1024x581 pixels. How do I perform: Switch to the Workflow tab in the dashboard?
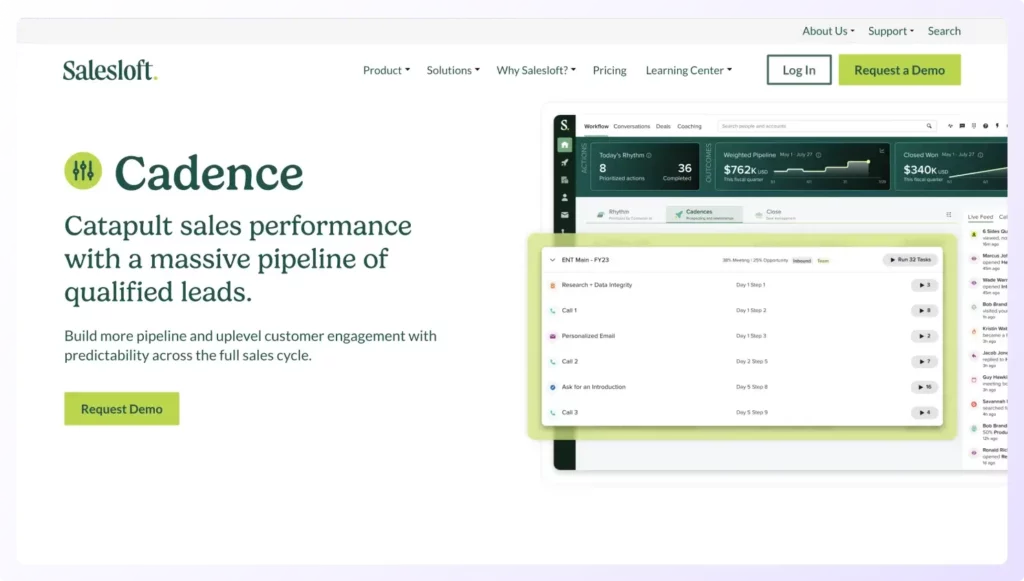tap(596, 126)
